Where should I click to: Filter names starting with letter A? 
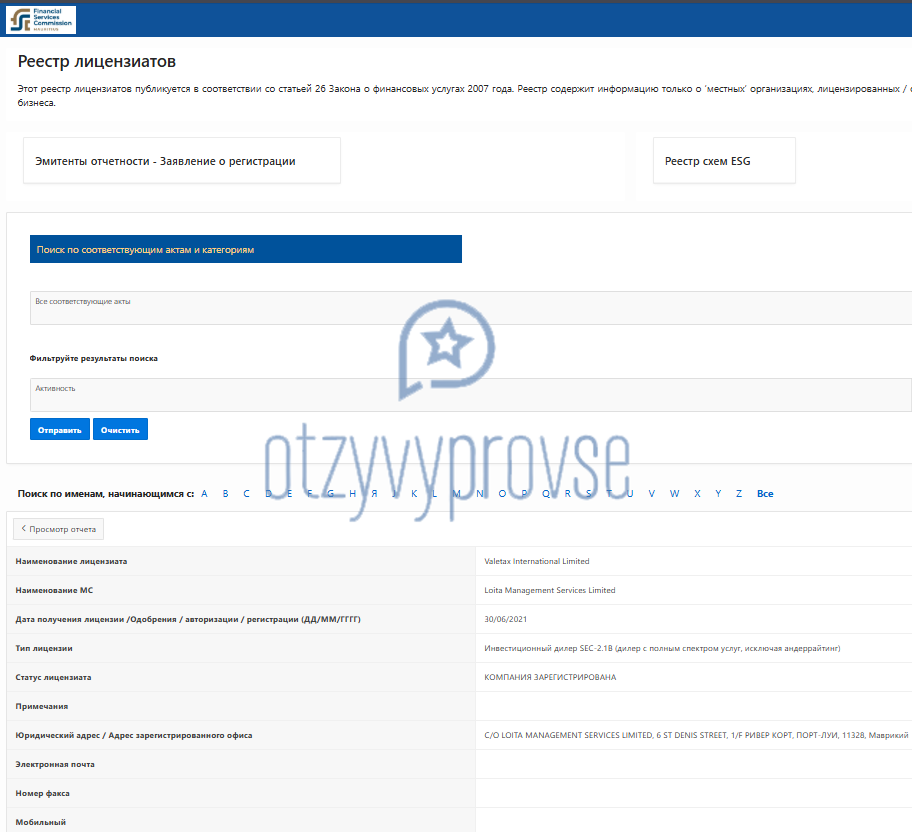tap(204, 493)
